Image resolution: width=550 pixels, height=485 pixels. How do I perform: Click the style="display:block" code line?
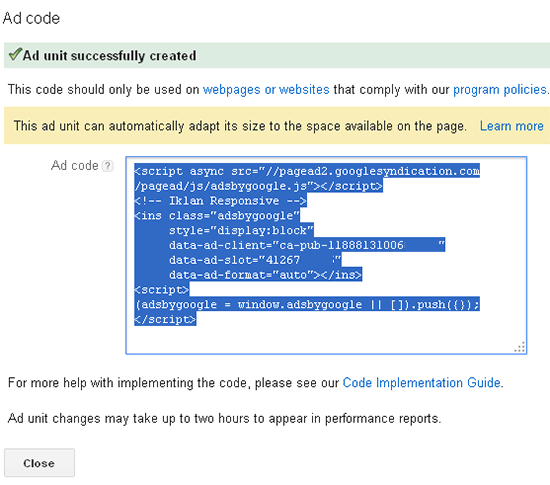click(241, 230)
